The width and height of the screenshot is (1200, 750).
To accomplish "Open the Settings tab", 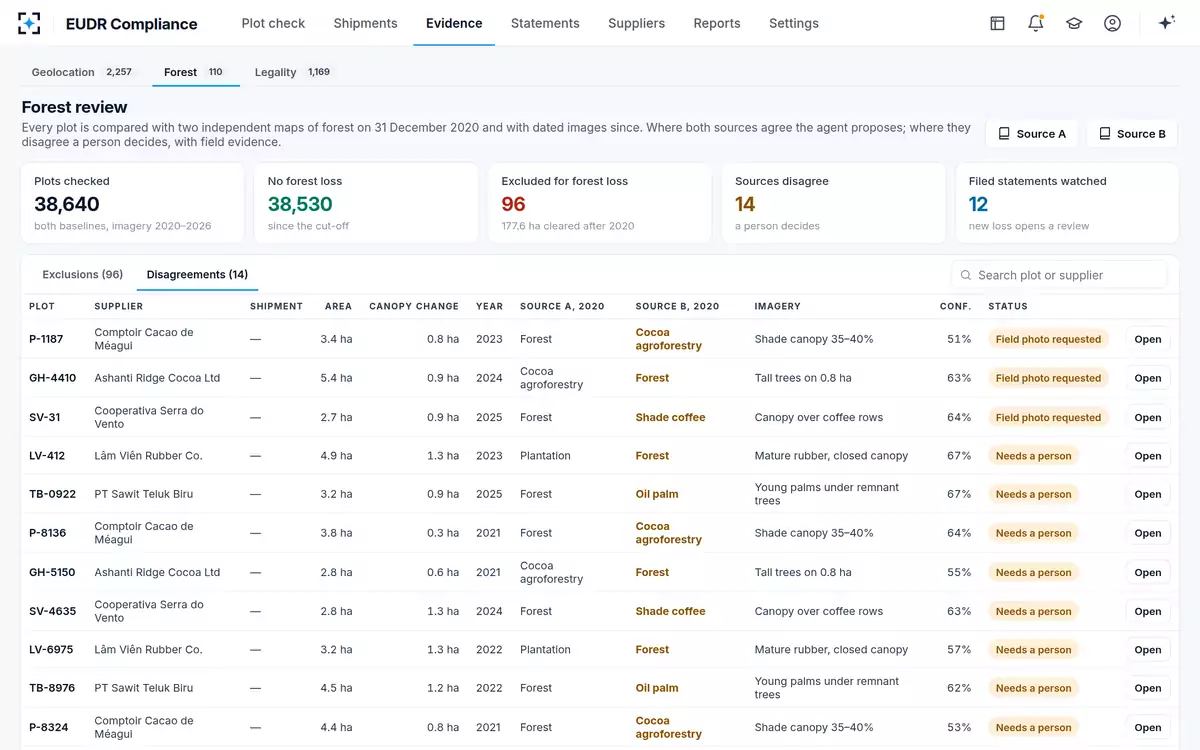I will pos(794,23).
